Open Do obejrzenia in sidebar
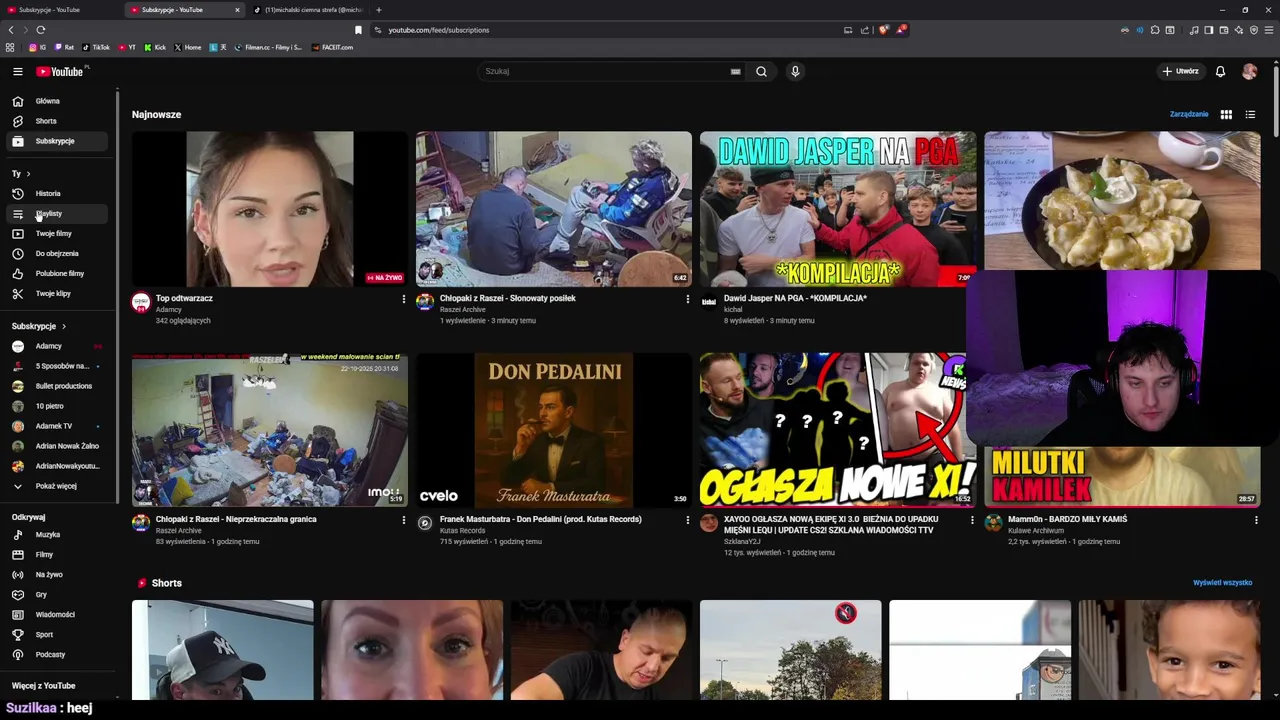Viewport: 1280px width, 720px height. coord(55,254)
